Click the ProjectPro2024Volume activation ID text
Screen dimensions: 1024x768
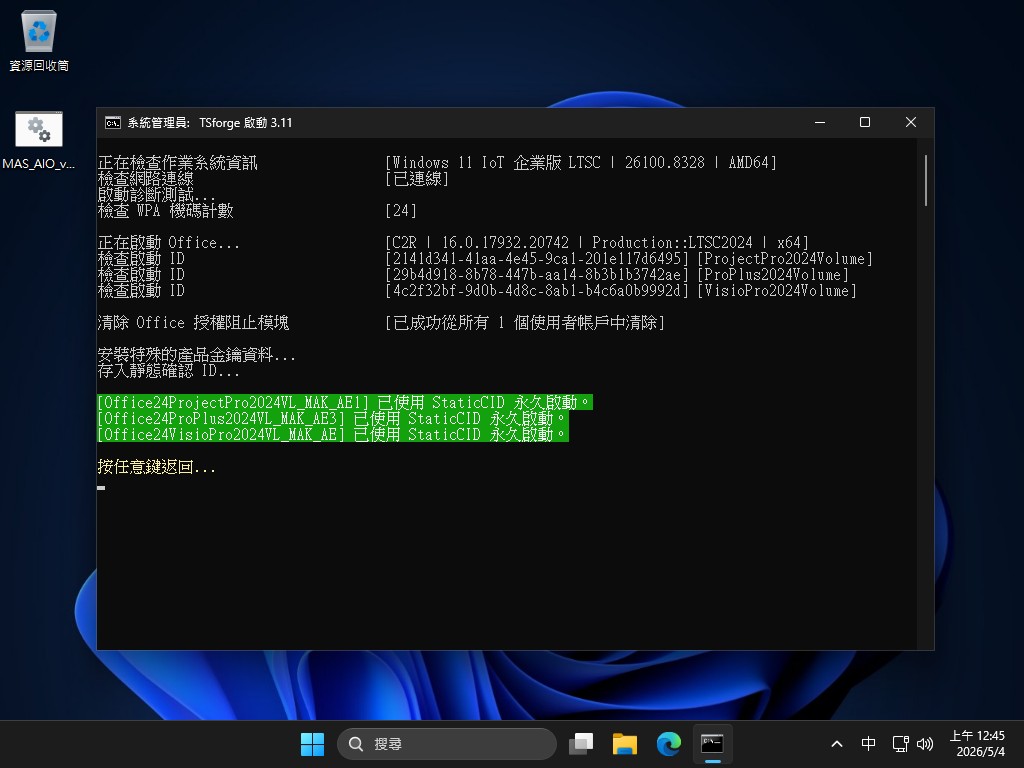coord(629,259)
